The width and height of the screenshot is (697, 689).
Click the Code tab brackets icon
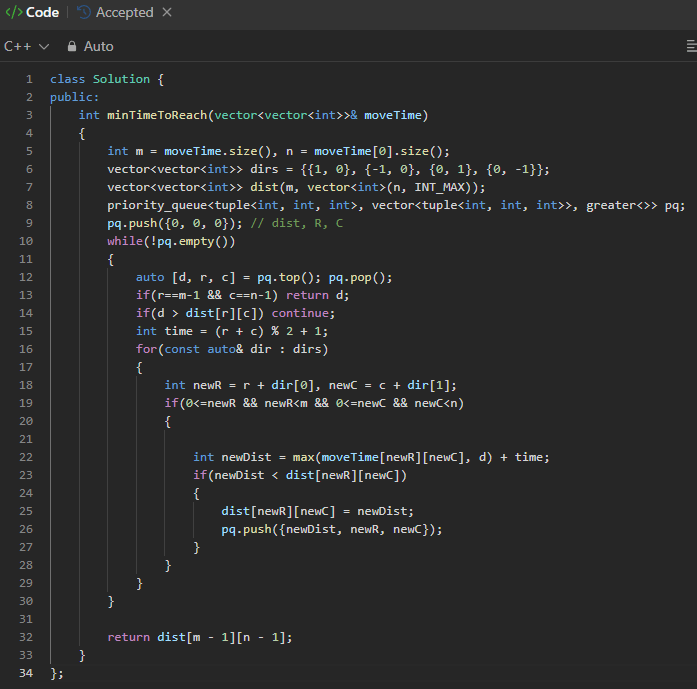14,13
